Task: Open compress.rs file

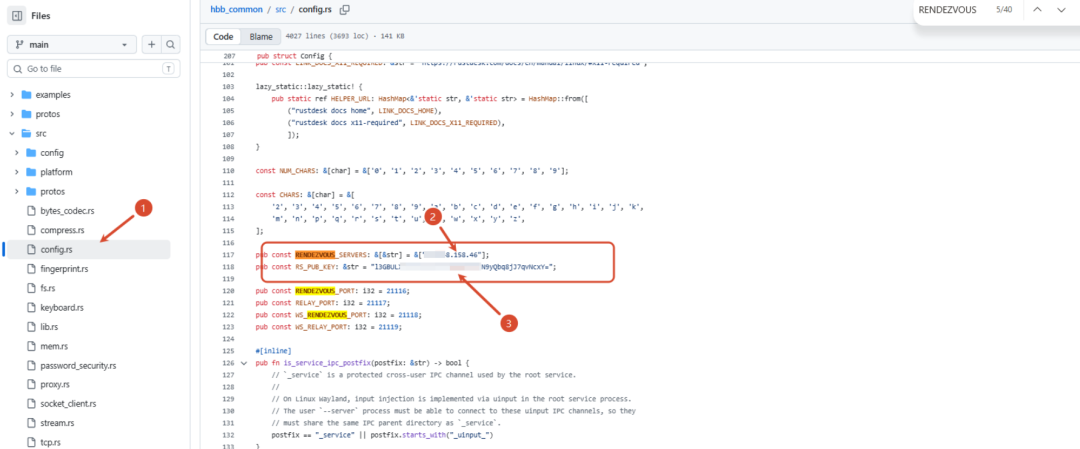Action: tap(62, 230)
